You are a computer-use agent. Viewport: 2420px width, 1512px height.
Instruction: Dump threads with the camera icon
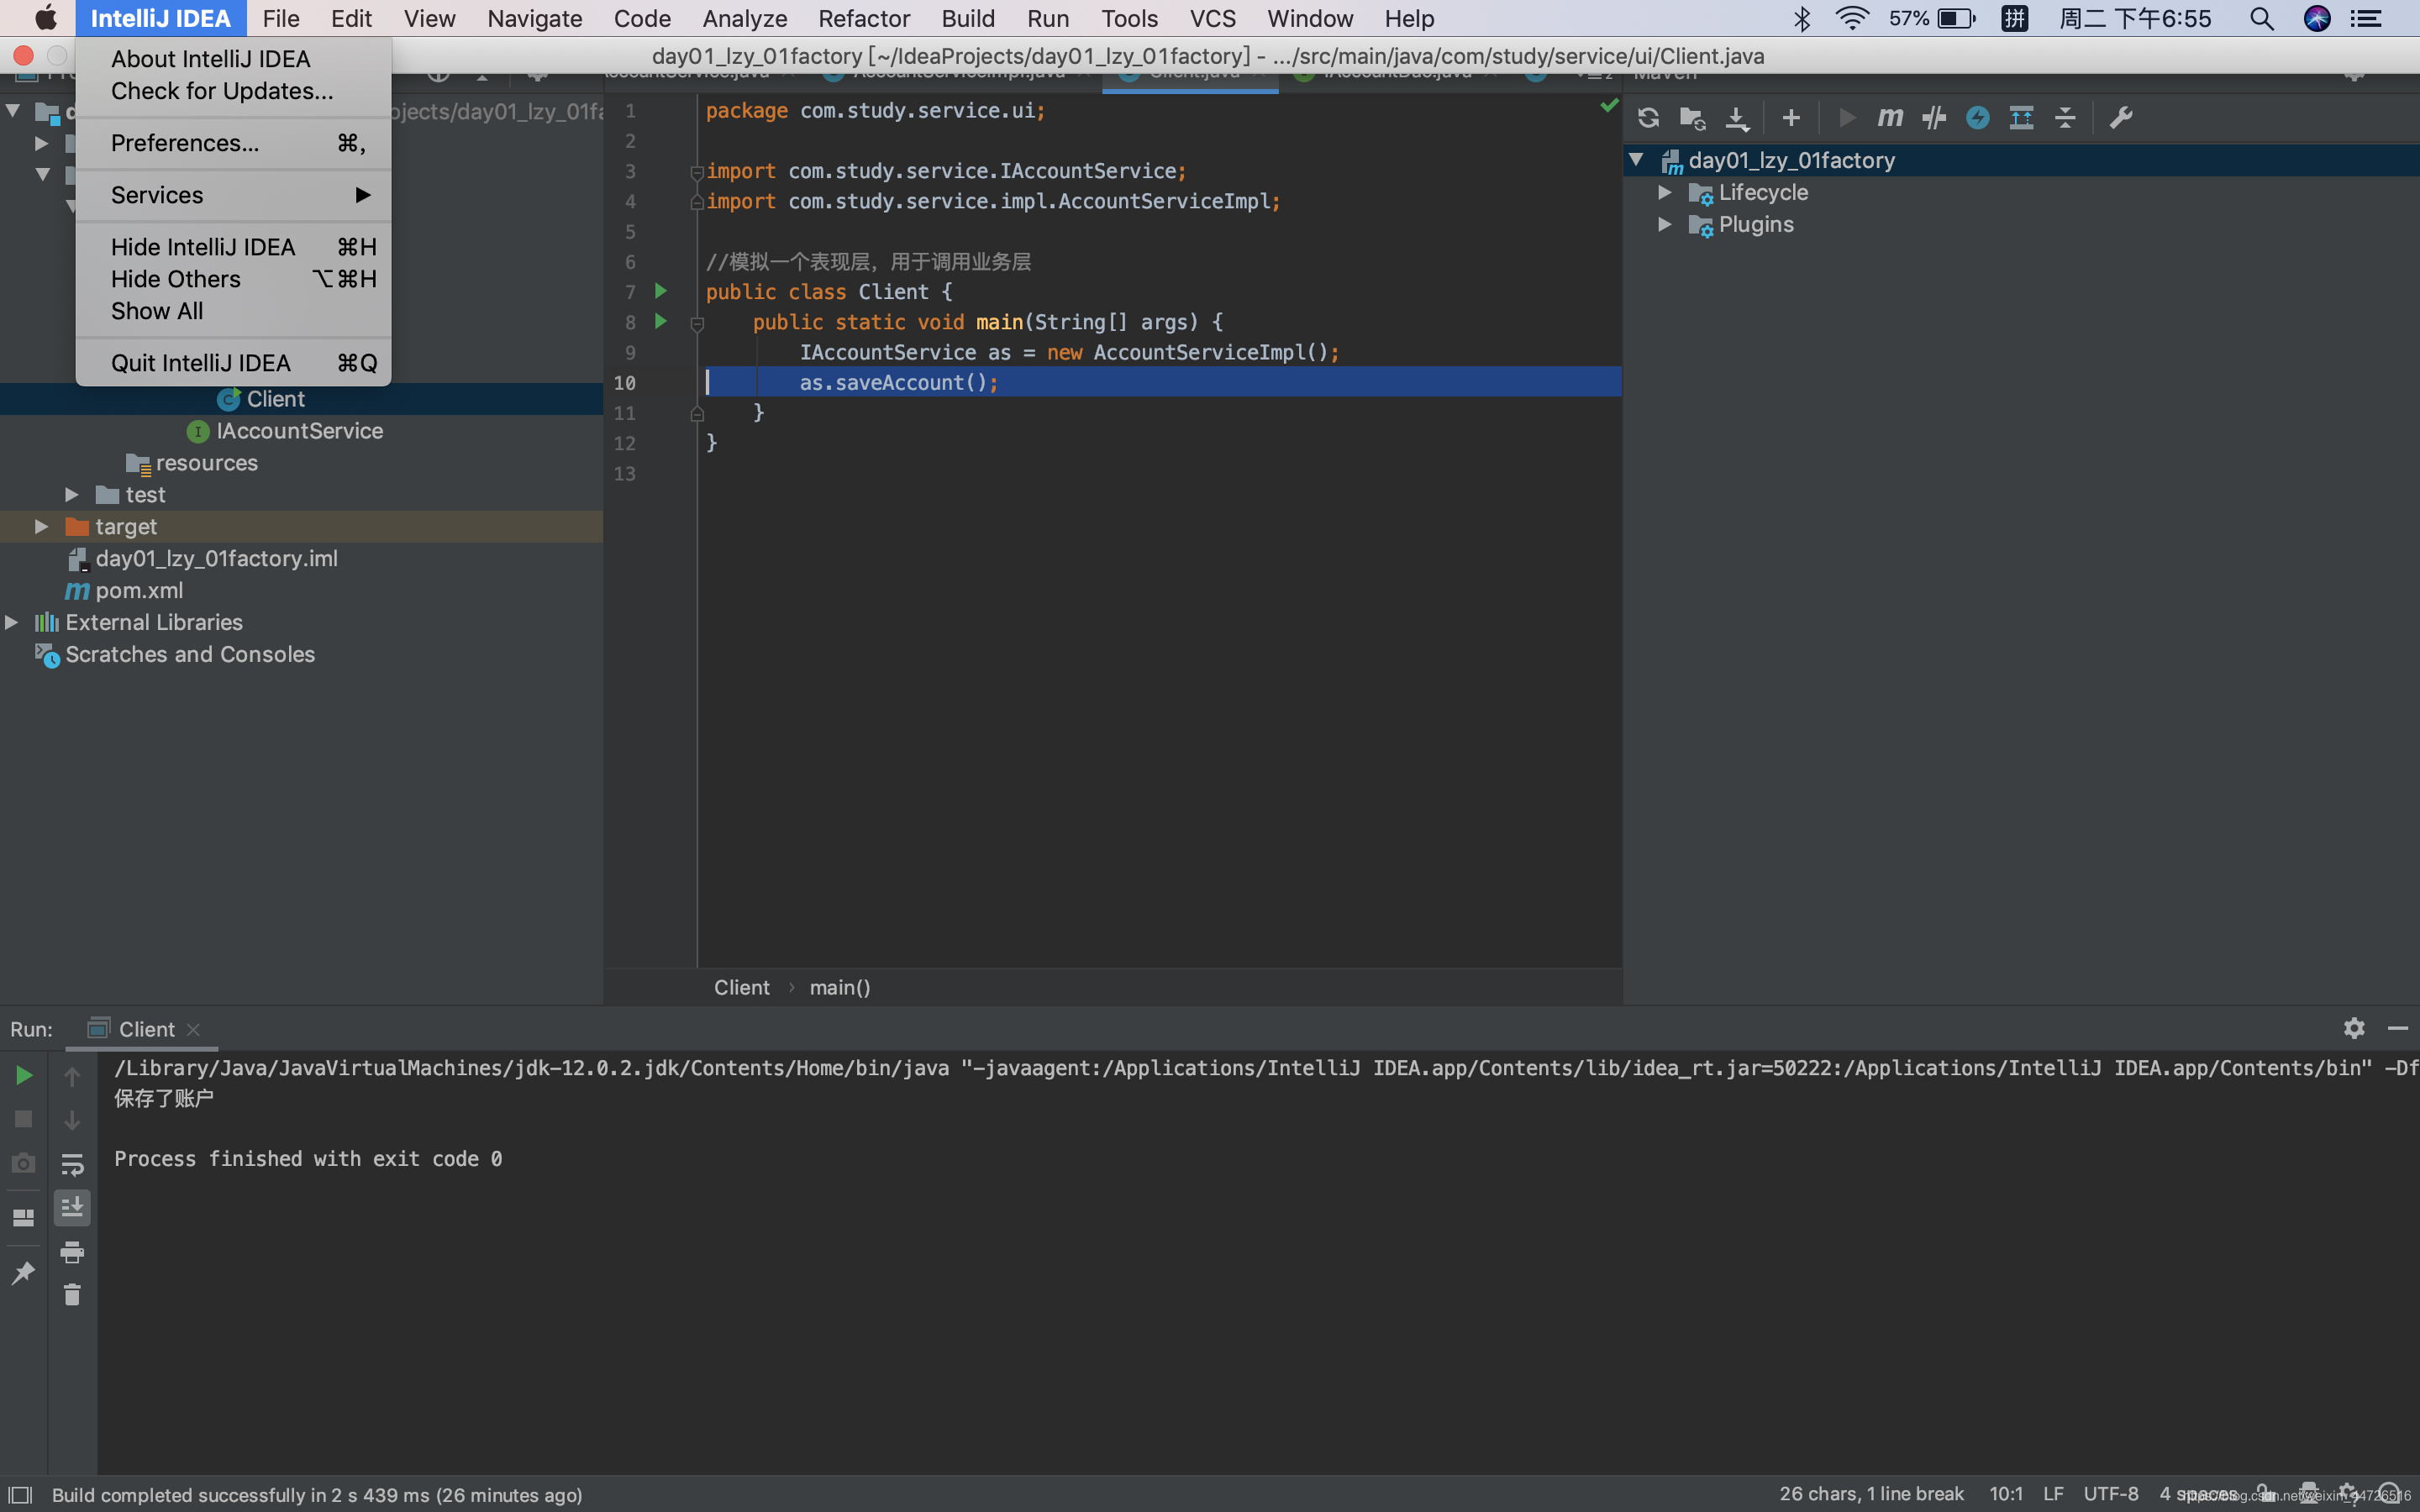24,1163
